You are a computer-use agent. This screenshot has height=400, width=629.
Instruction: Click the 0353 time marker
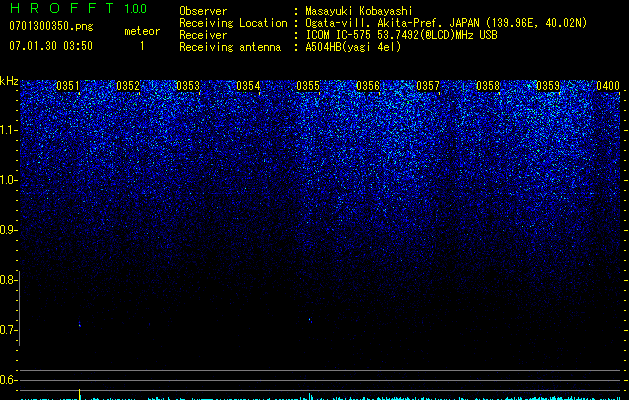tap(188, 86)
